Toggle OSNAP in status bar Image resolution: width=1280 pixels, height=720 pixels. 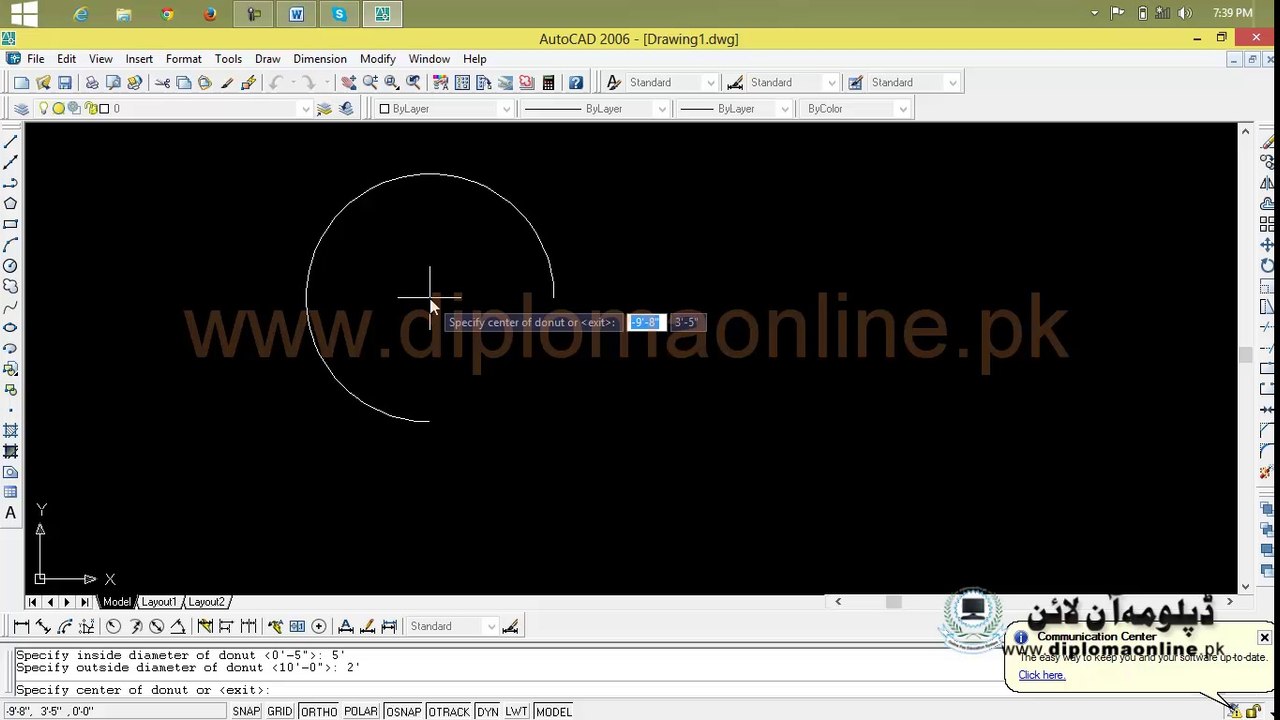[x=403, y=712]
